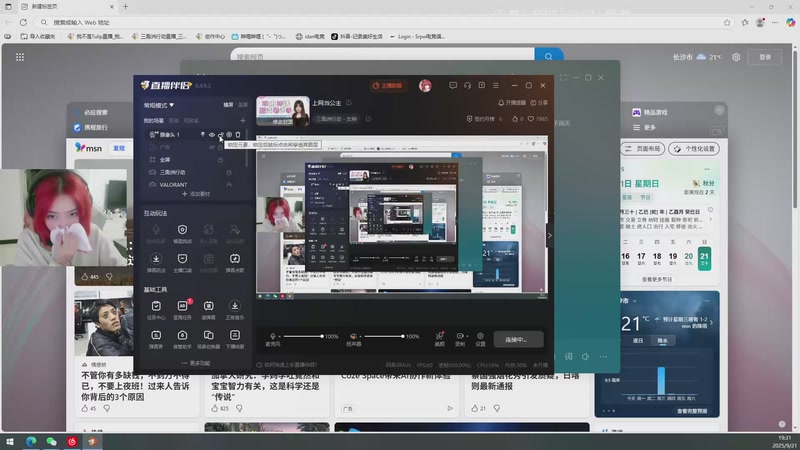Pin 摄像头 1 source to top

pyautogui.click(x=203, y=135)
